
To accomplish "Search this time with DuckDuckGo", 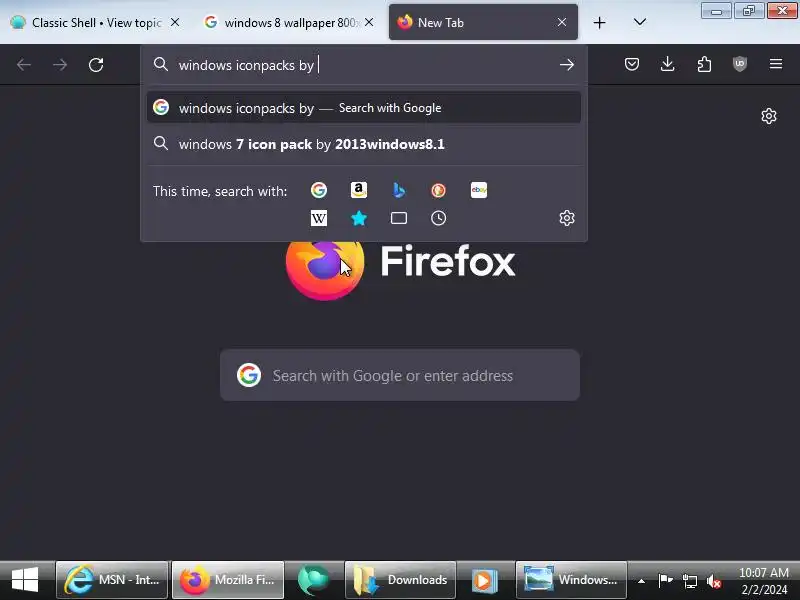I will point(438,190).
